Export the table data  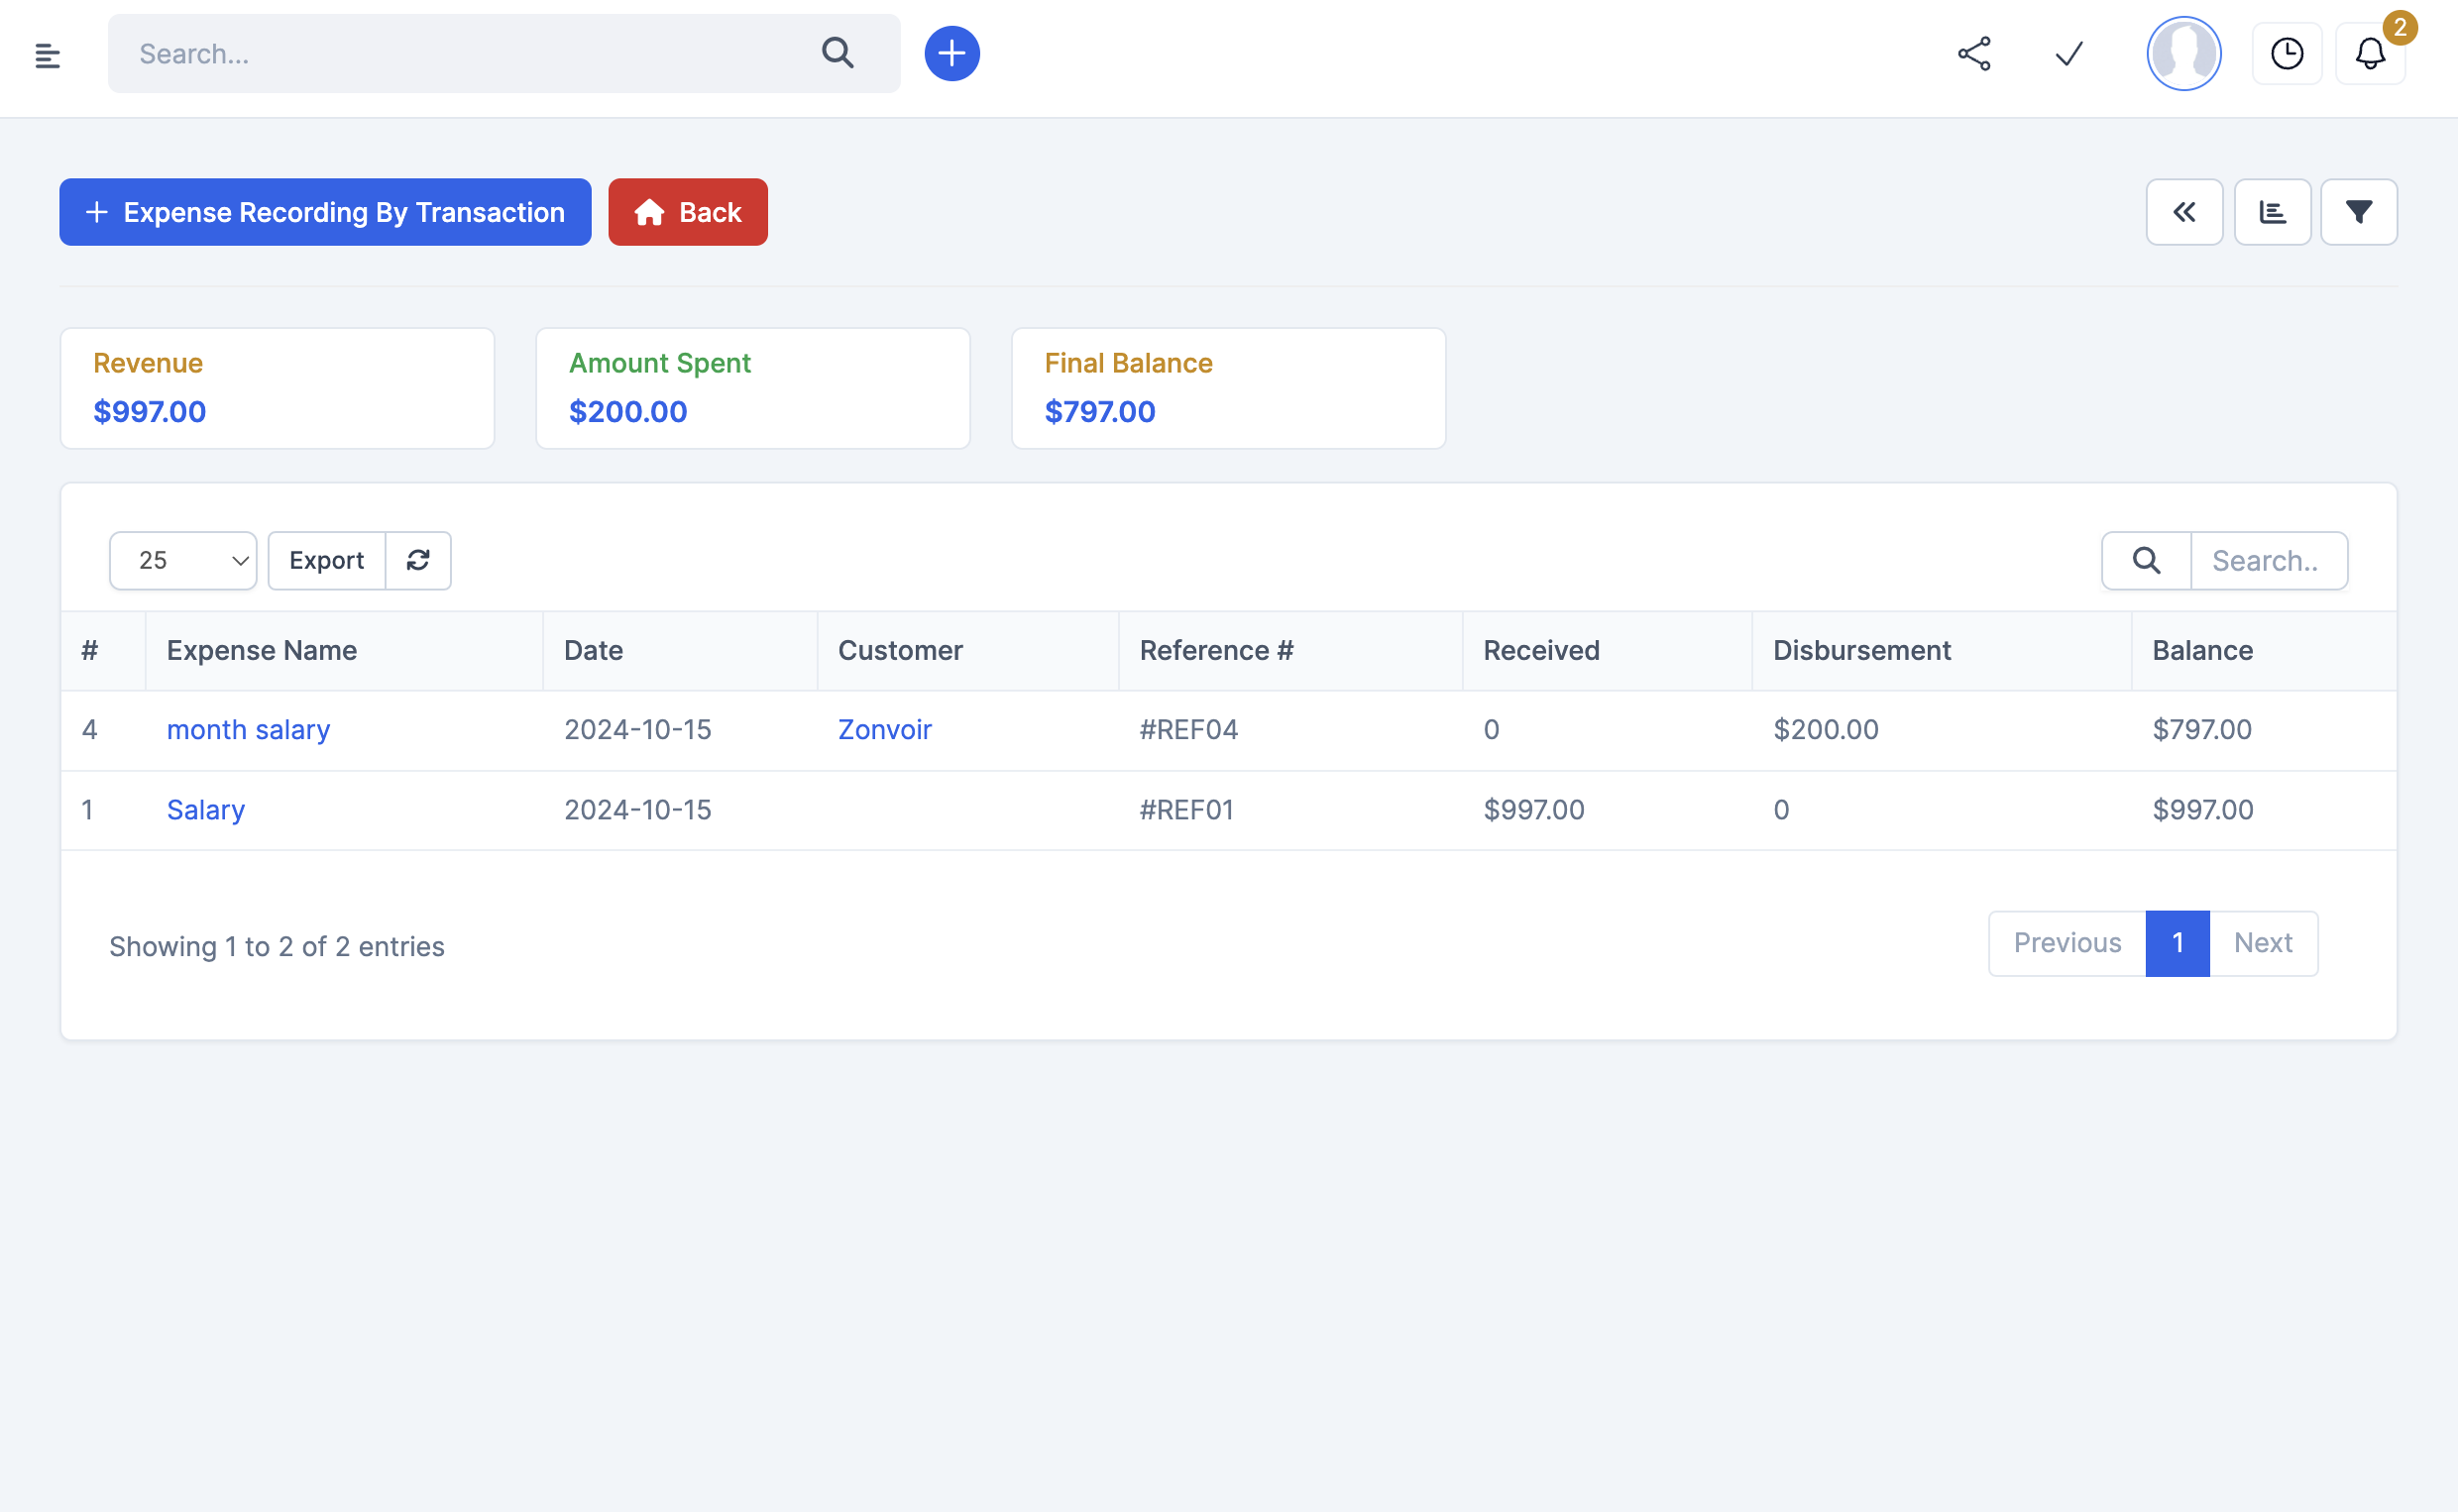click(326, 560)
